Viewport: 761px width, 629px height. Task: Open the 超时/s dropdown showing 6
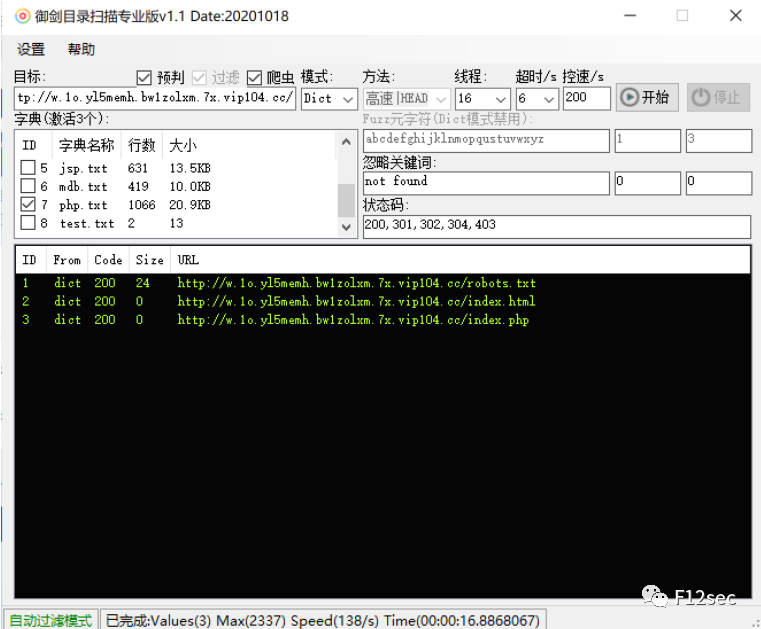[537, 99]
